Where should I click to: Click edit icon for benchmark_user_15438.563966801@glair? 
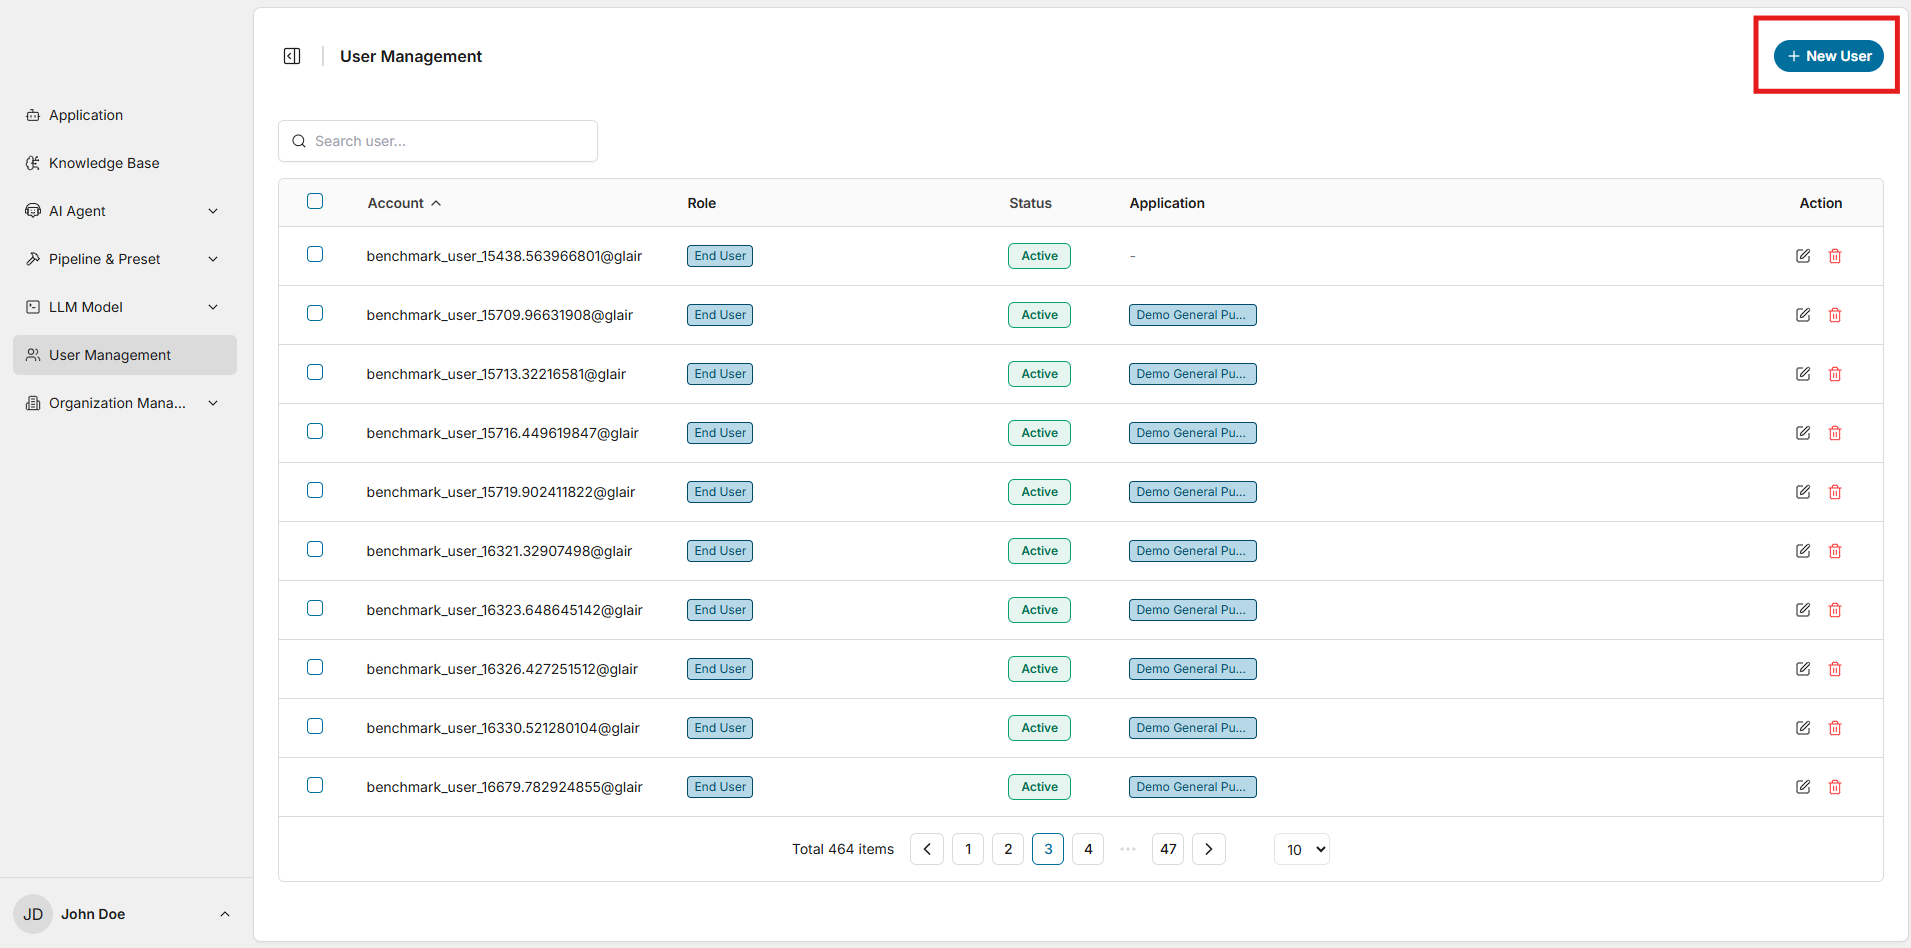[1802, 256]
